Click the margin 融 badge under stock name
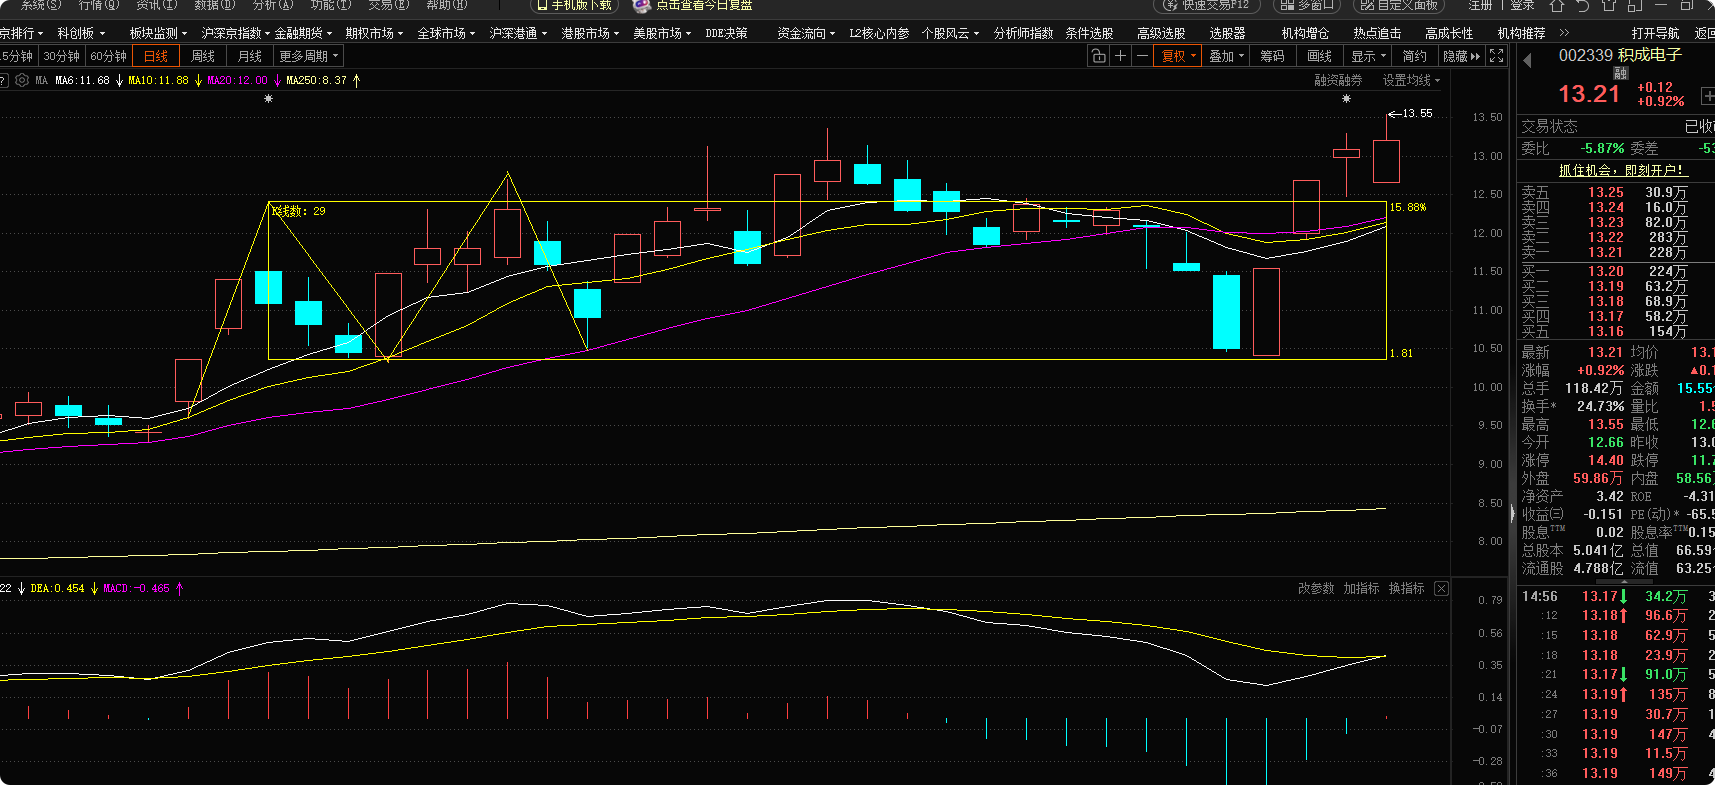 (x=1621, y=73)
